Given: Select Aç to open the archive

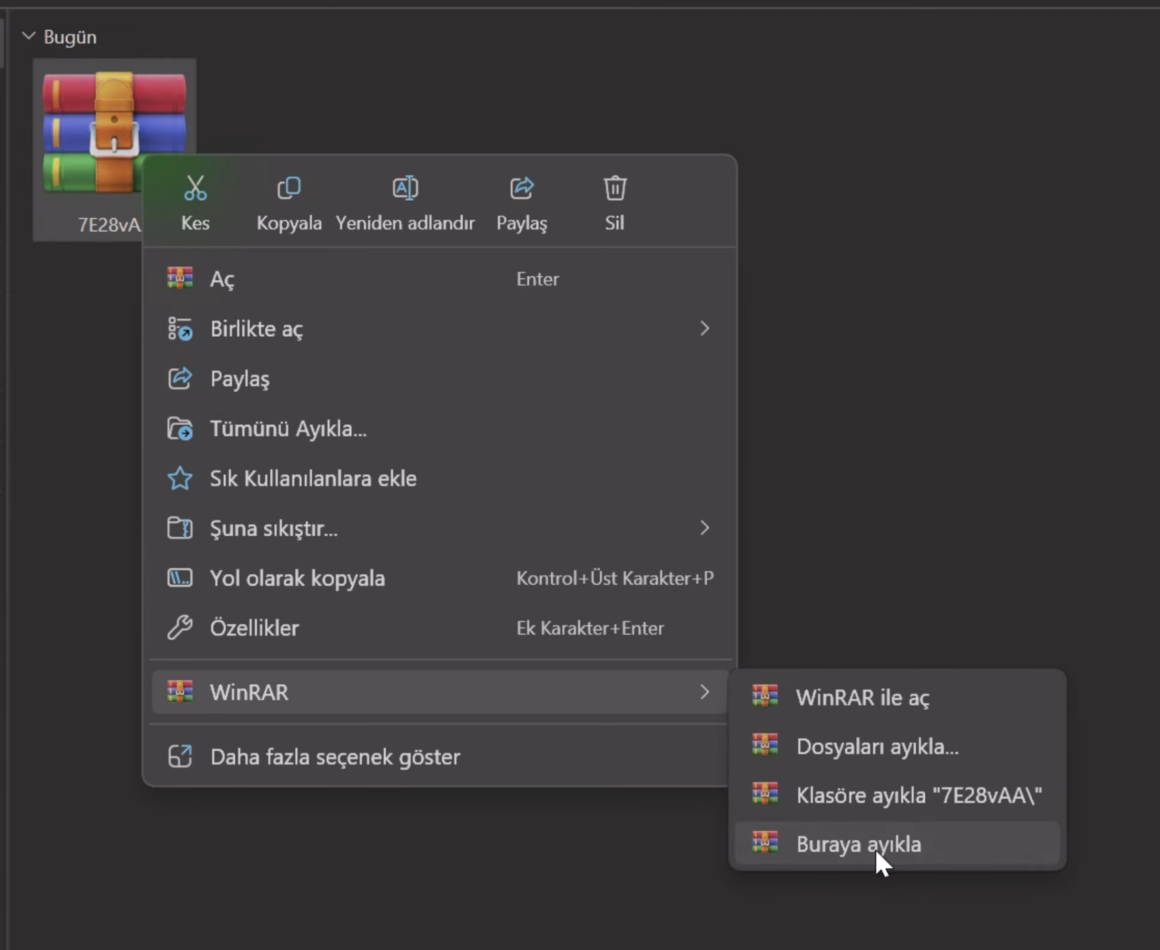Looking at the screenshot, I should click(222, 279).
